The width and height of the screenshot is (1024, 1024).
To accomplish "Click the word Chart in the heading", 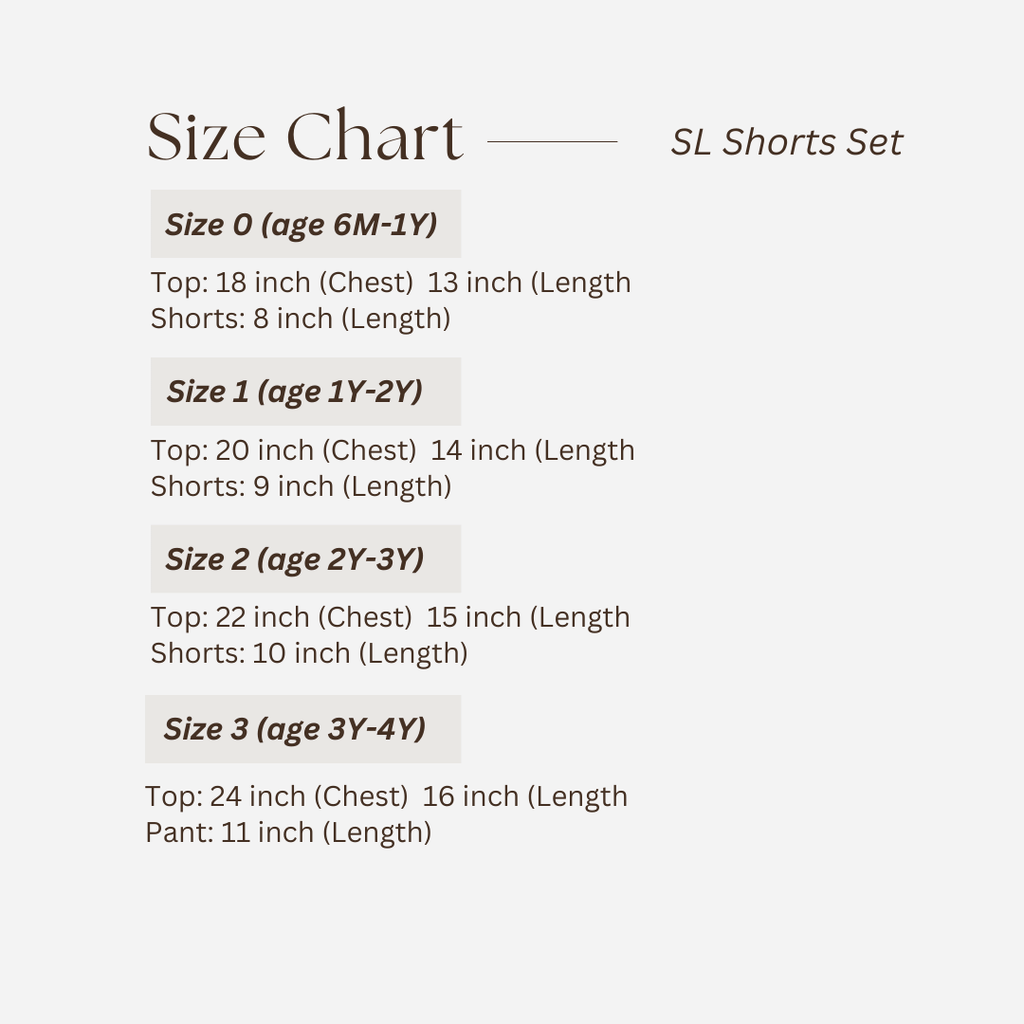I will pyautogui.click(x=375, y=137).
